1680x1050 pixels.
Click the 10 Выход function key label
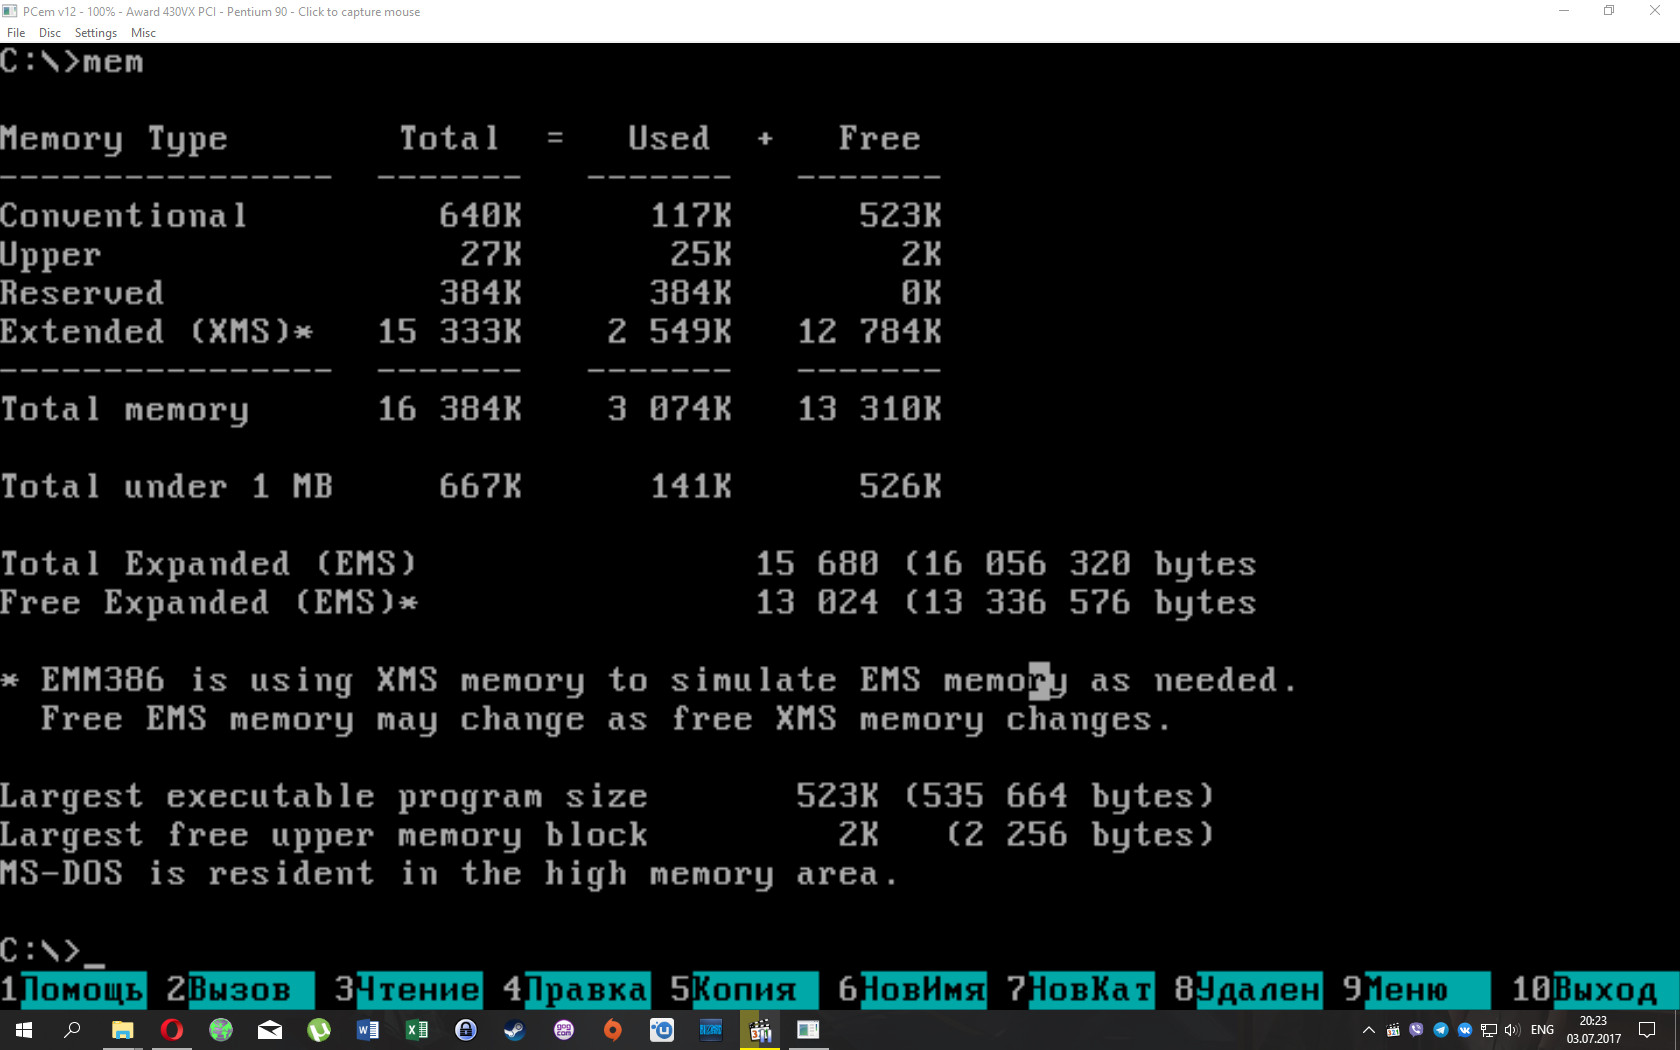(1594, 989)
